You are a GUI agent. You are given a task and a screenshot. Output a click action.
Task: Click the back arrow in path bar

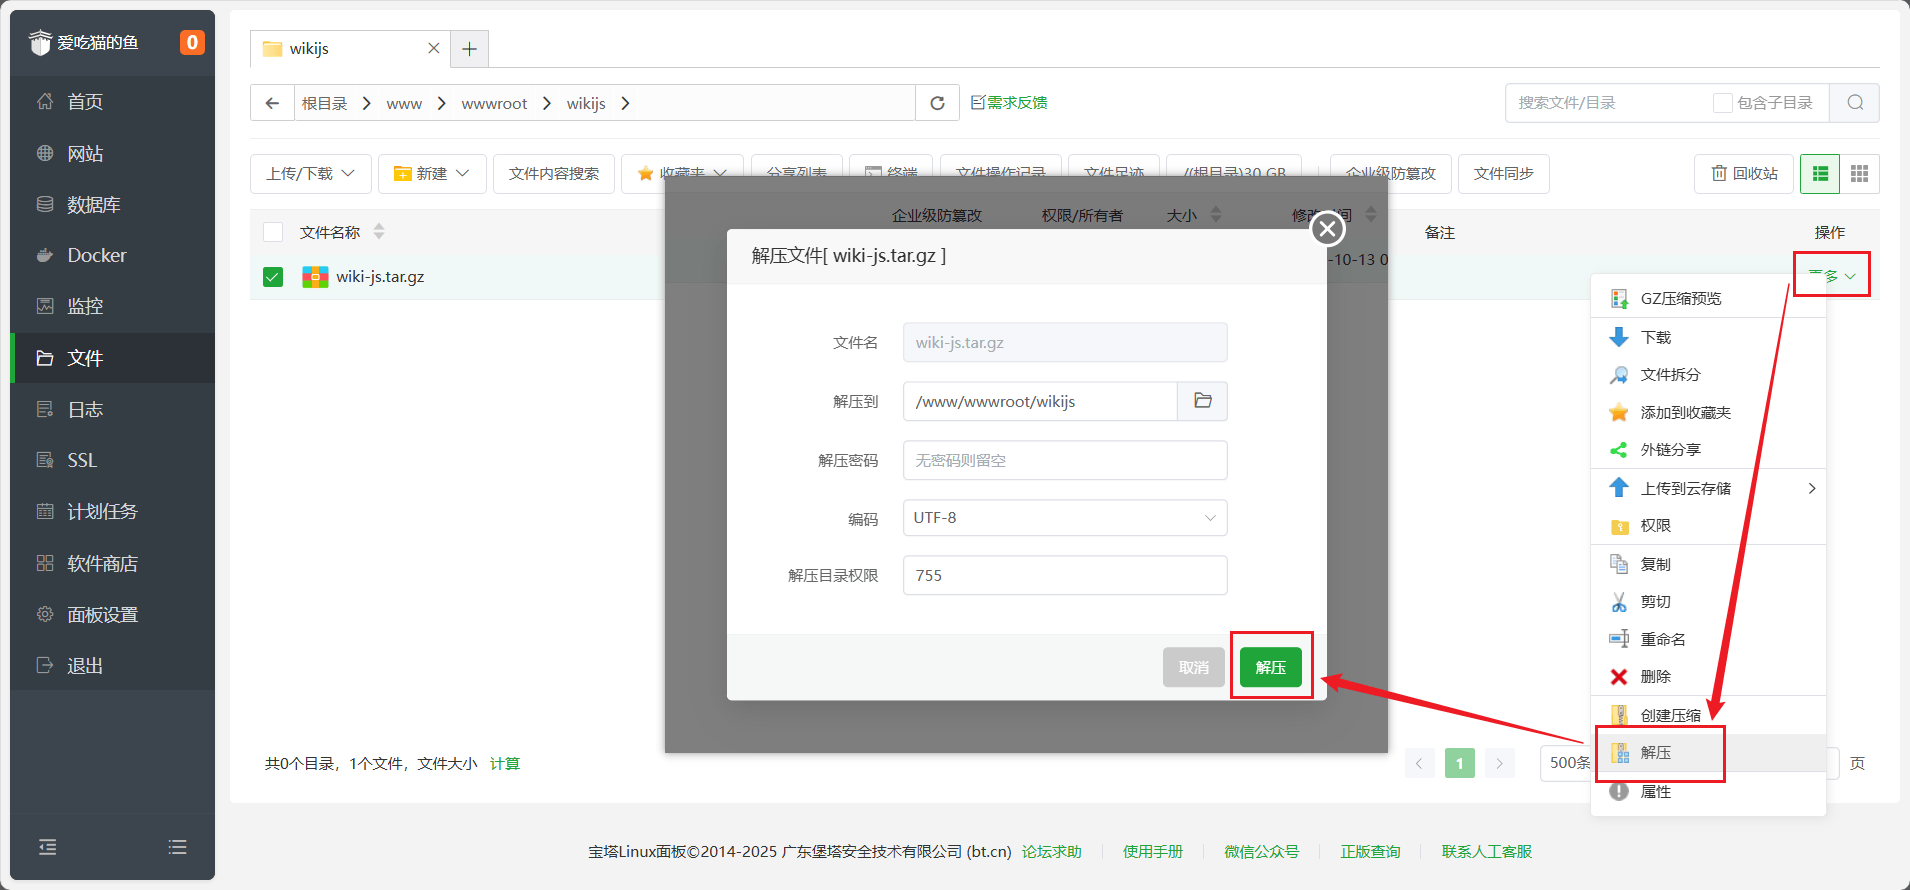272,103
